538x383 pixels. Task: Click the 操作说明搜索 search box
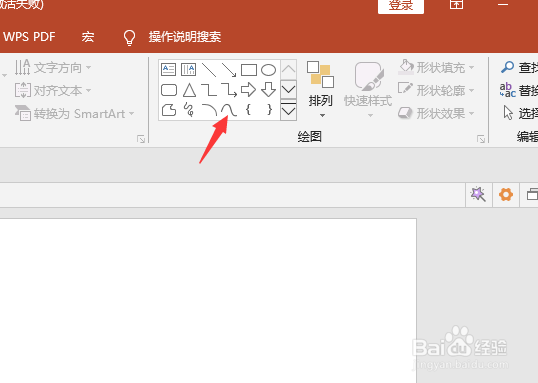click(x=185, y=37)
